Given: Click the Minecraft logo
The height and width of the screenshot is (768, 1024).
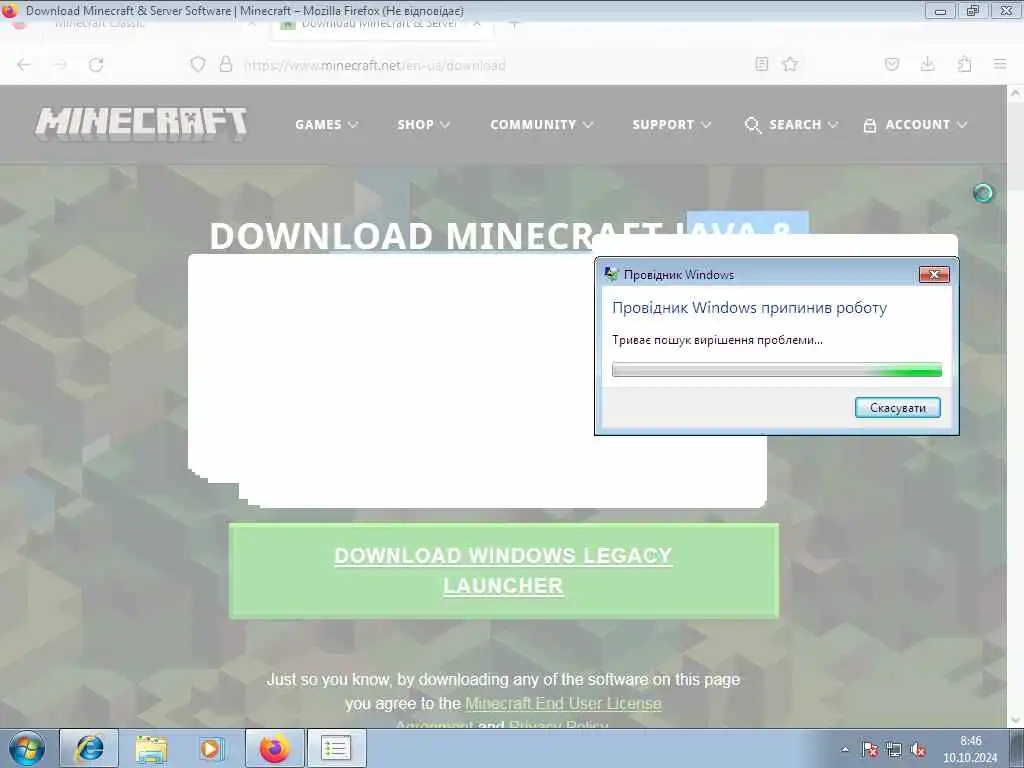Looking at the screenshot, I should tap(141, 124).
